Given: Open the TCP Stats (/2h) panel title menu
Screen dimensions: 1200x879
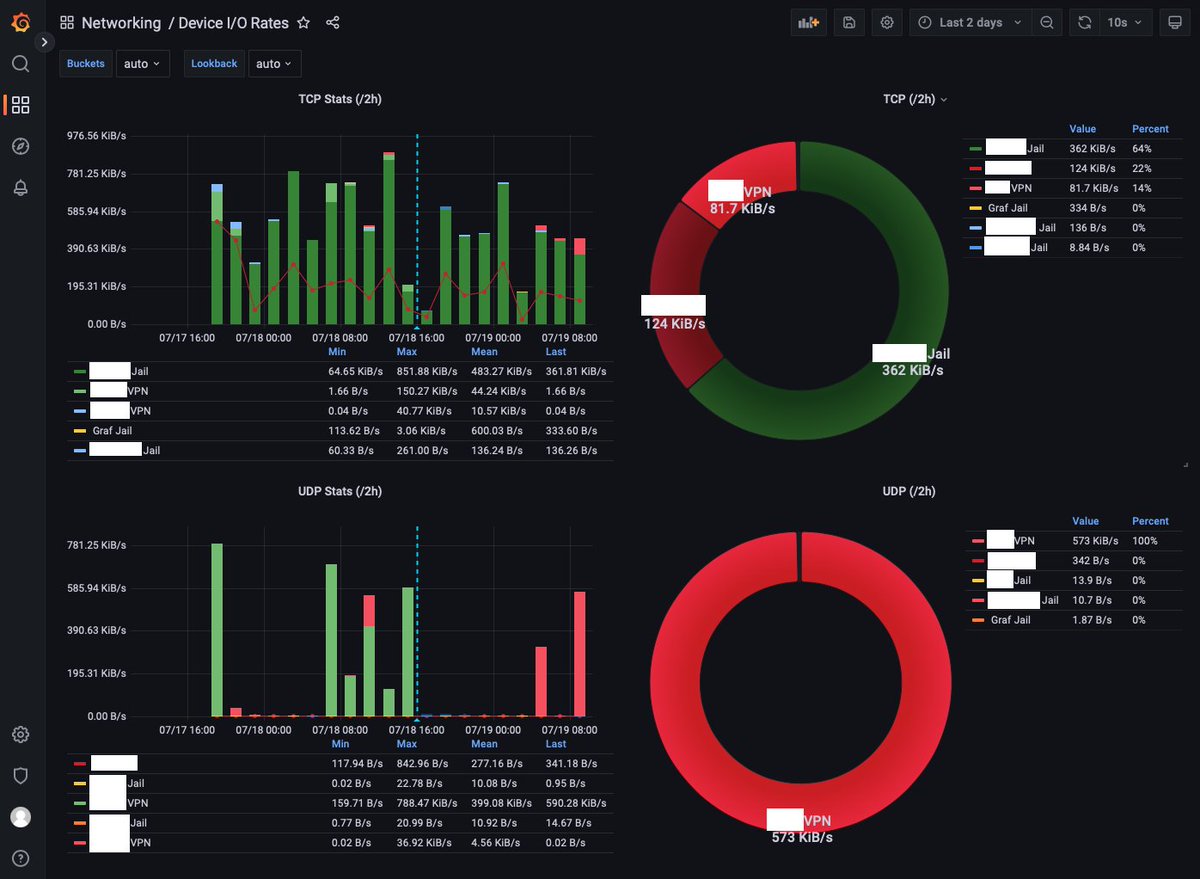Looking at the screenshot, I should [x=340, y=99].
